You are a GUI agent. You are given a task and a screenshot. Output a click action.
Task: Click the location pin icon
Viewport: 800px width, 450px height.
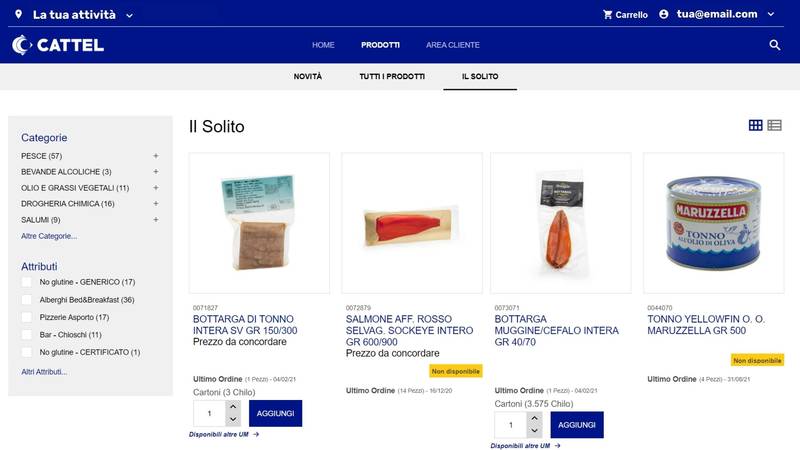tap(18, 14)
